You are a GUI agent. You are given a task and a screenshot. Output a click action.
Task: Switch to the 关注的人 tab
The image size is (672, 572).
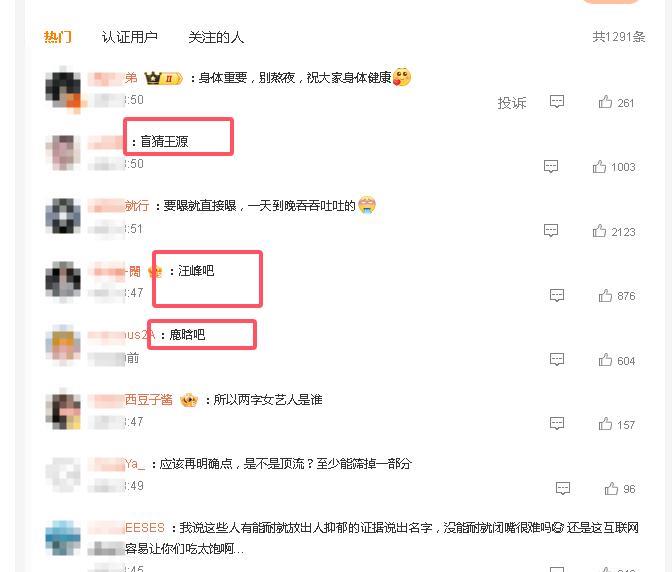[x=216, y=37]
